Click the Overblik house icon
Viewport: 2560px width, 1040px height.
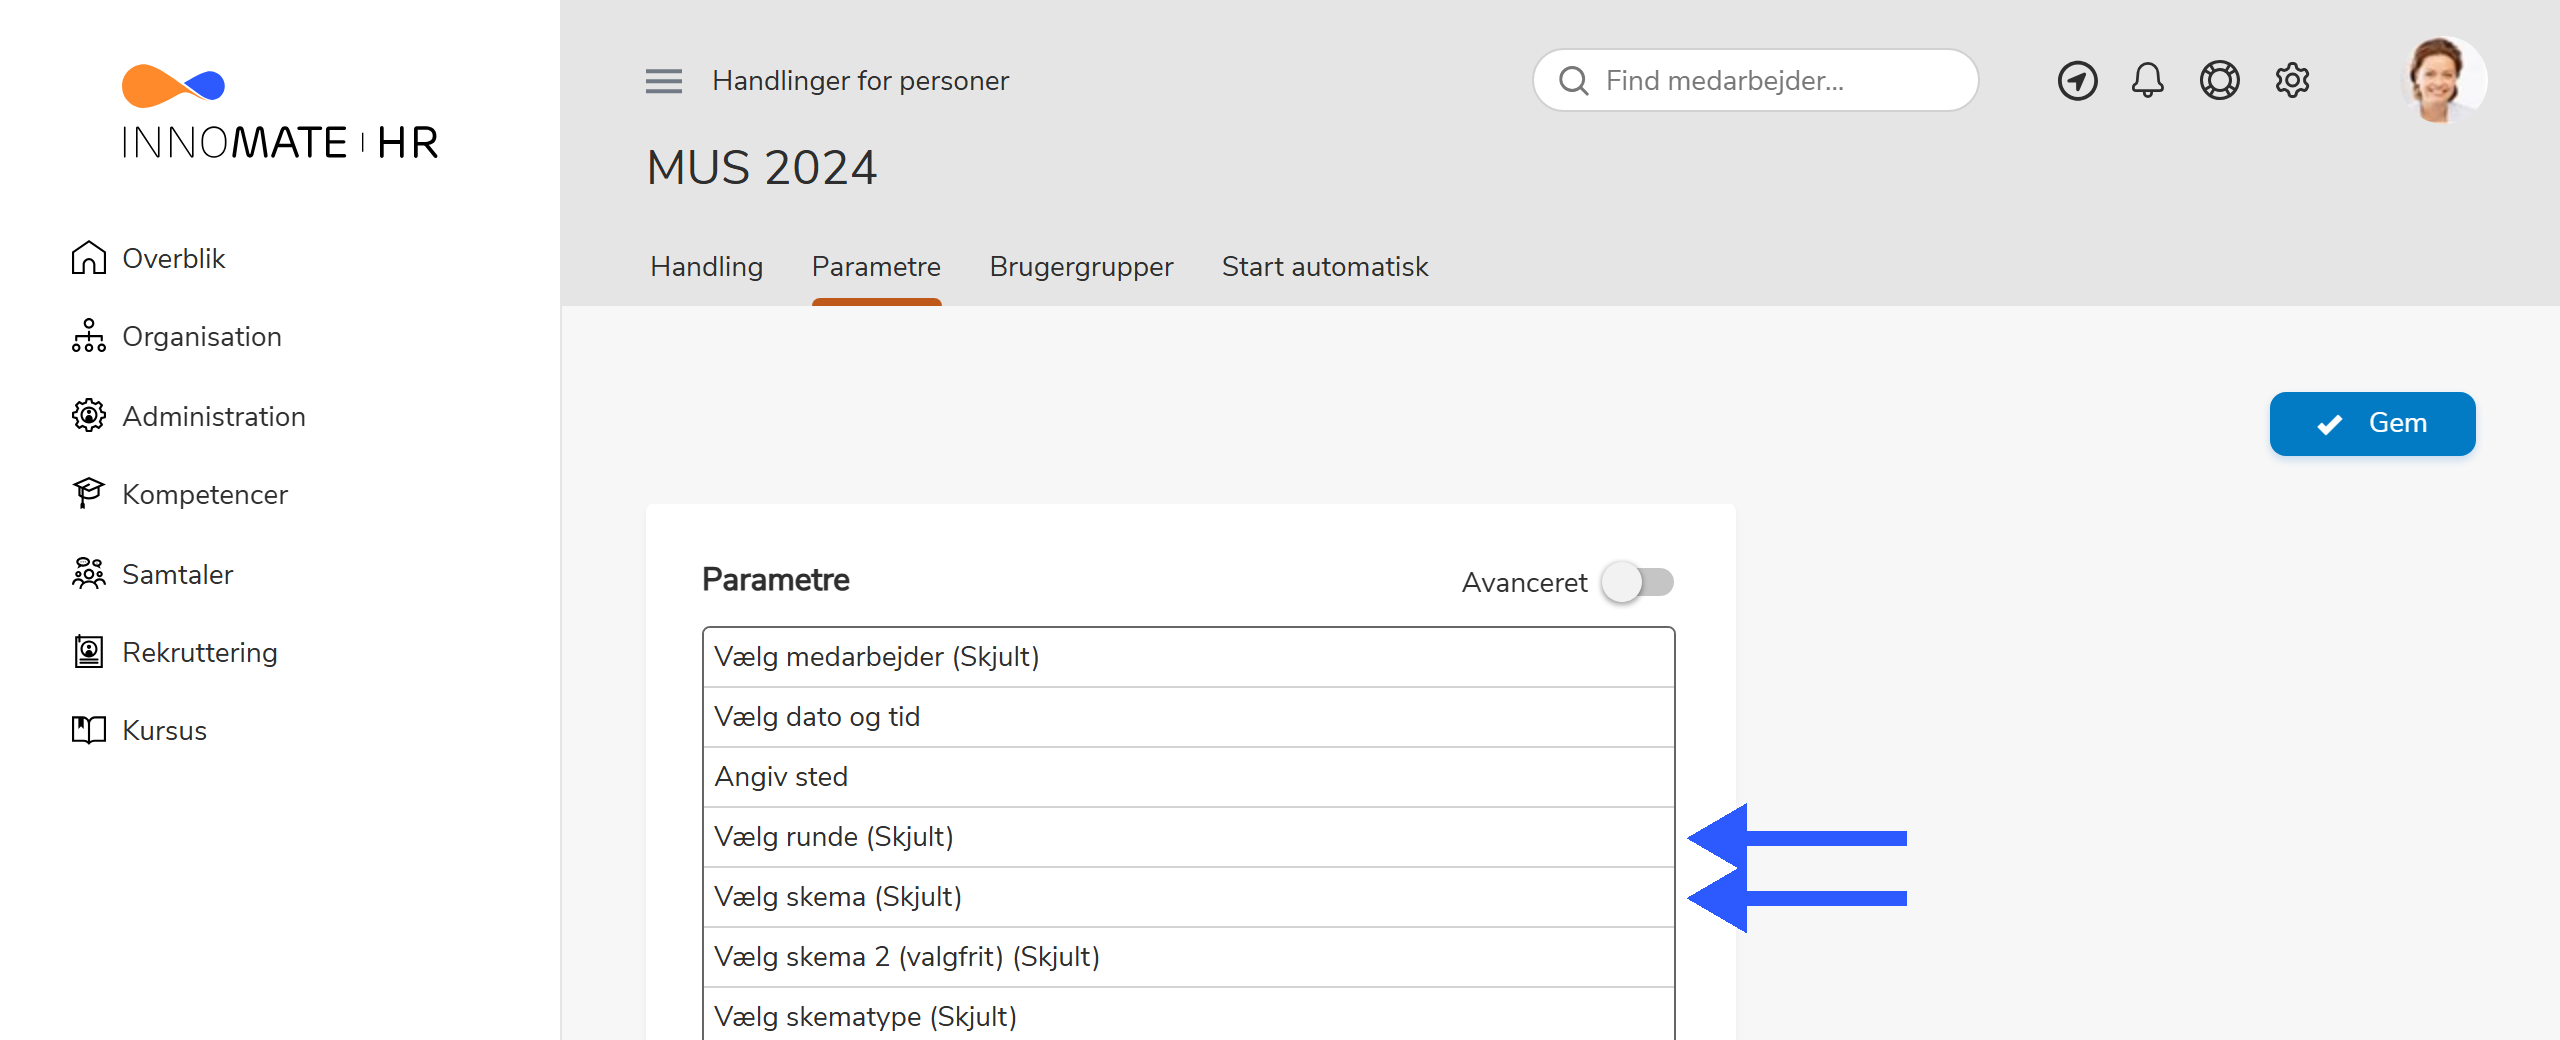pyautogui.click(x=88, y=258)
